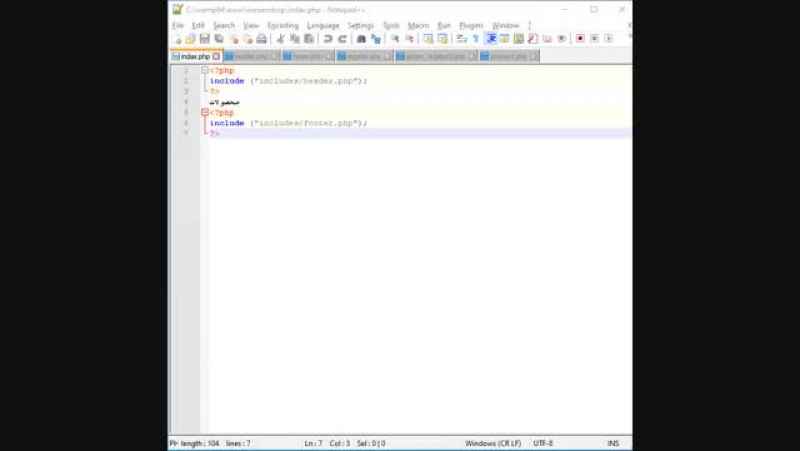Open the Search menu
The width and height of the screenshot is (800, 451).
click(x=224, y=26)
